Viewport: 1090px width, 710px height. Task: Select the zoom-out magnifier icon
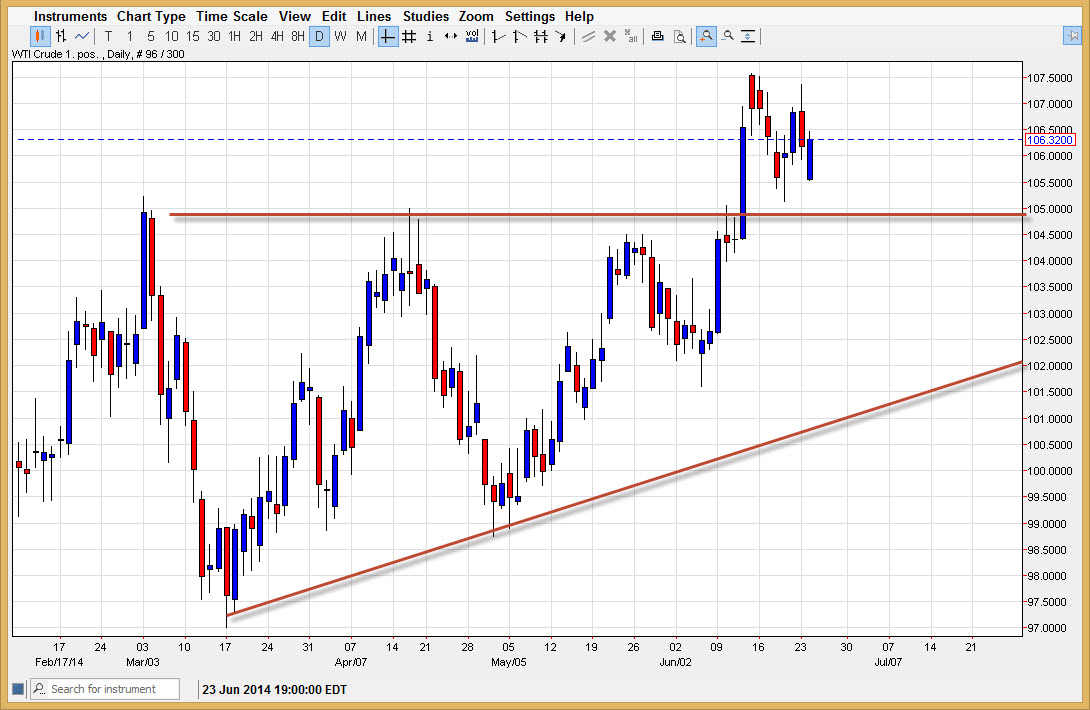pos(727,36)
